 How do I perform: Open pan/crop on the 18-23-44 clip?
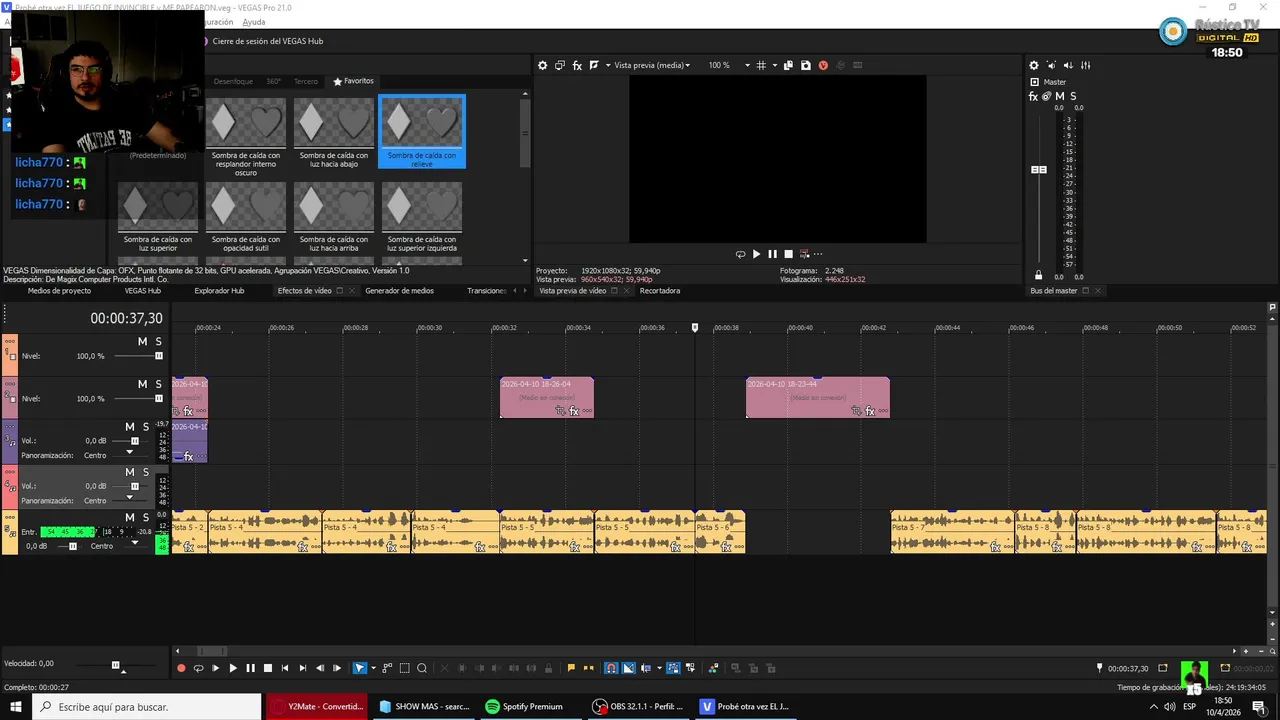856,411
